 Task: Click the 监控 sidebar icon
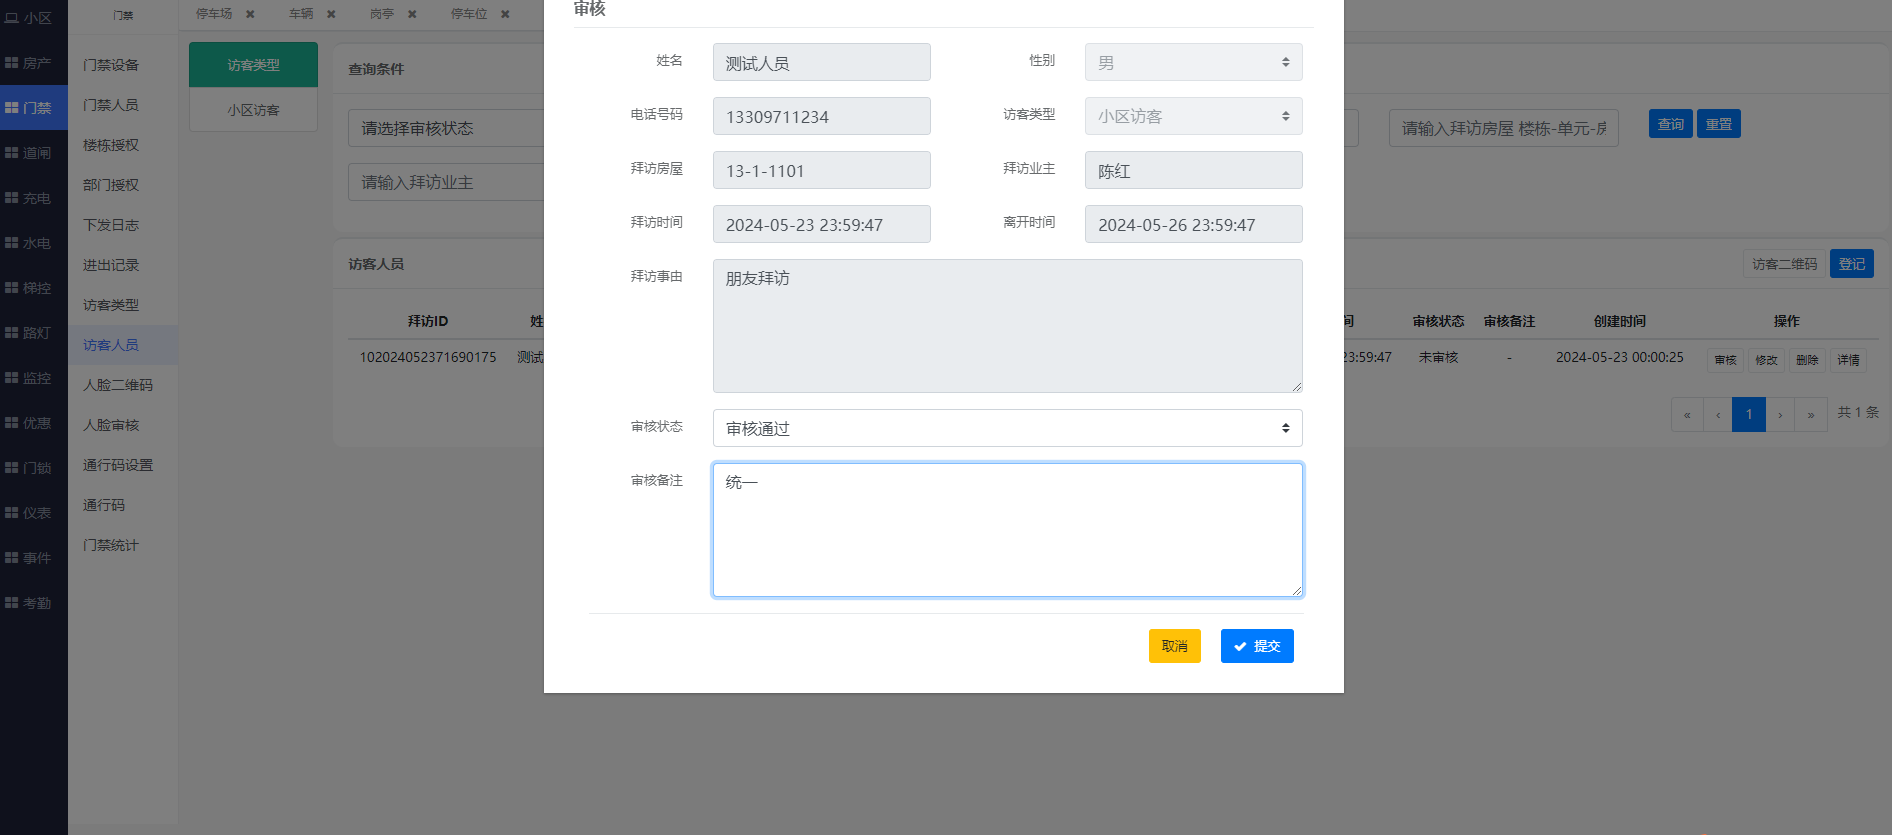(12, 378)
